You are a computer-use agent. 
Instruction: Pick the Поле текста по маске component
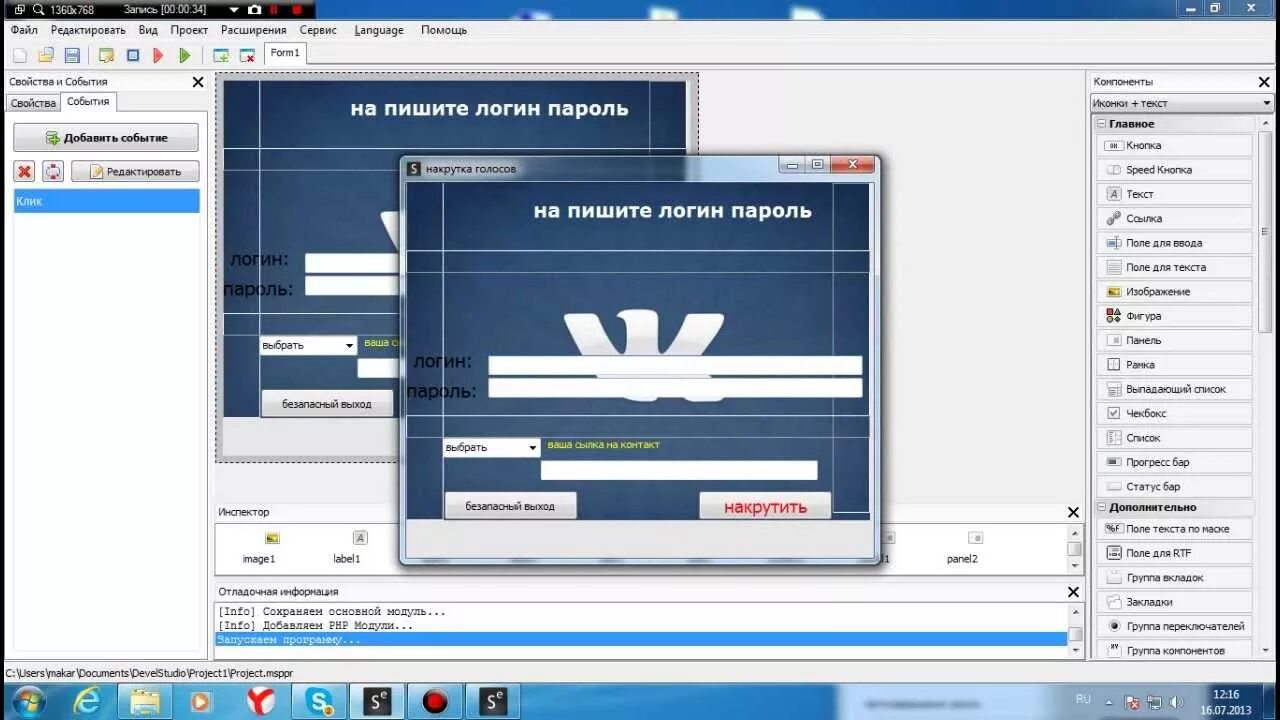pos(1175,529)
